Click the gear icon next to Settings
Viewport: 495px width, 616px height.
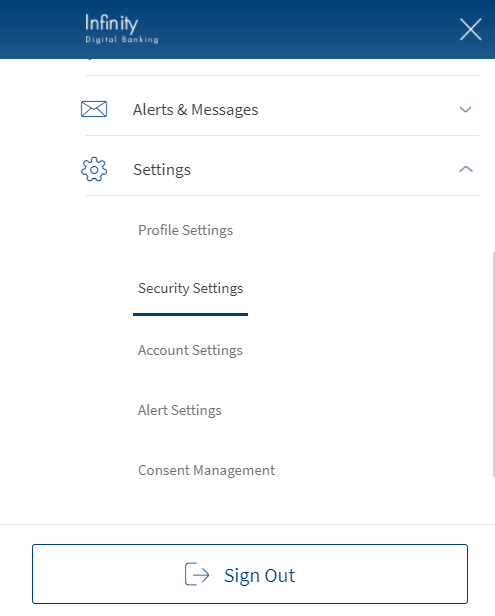coord(94,169)
